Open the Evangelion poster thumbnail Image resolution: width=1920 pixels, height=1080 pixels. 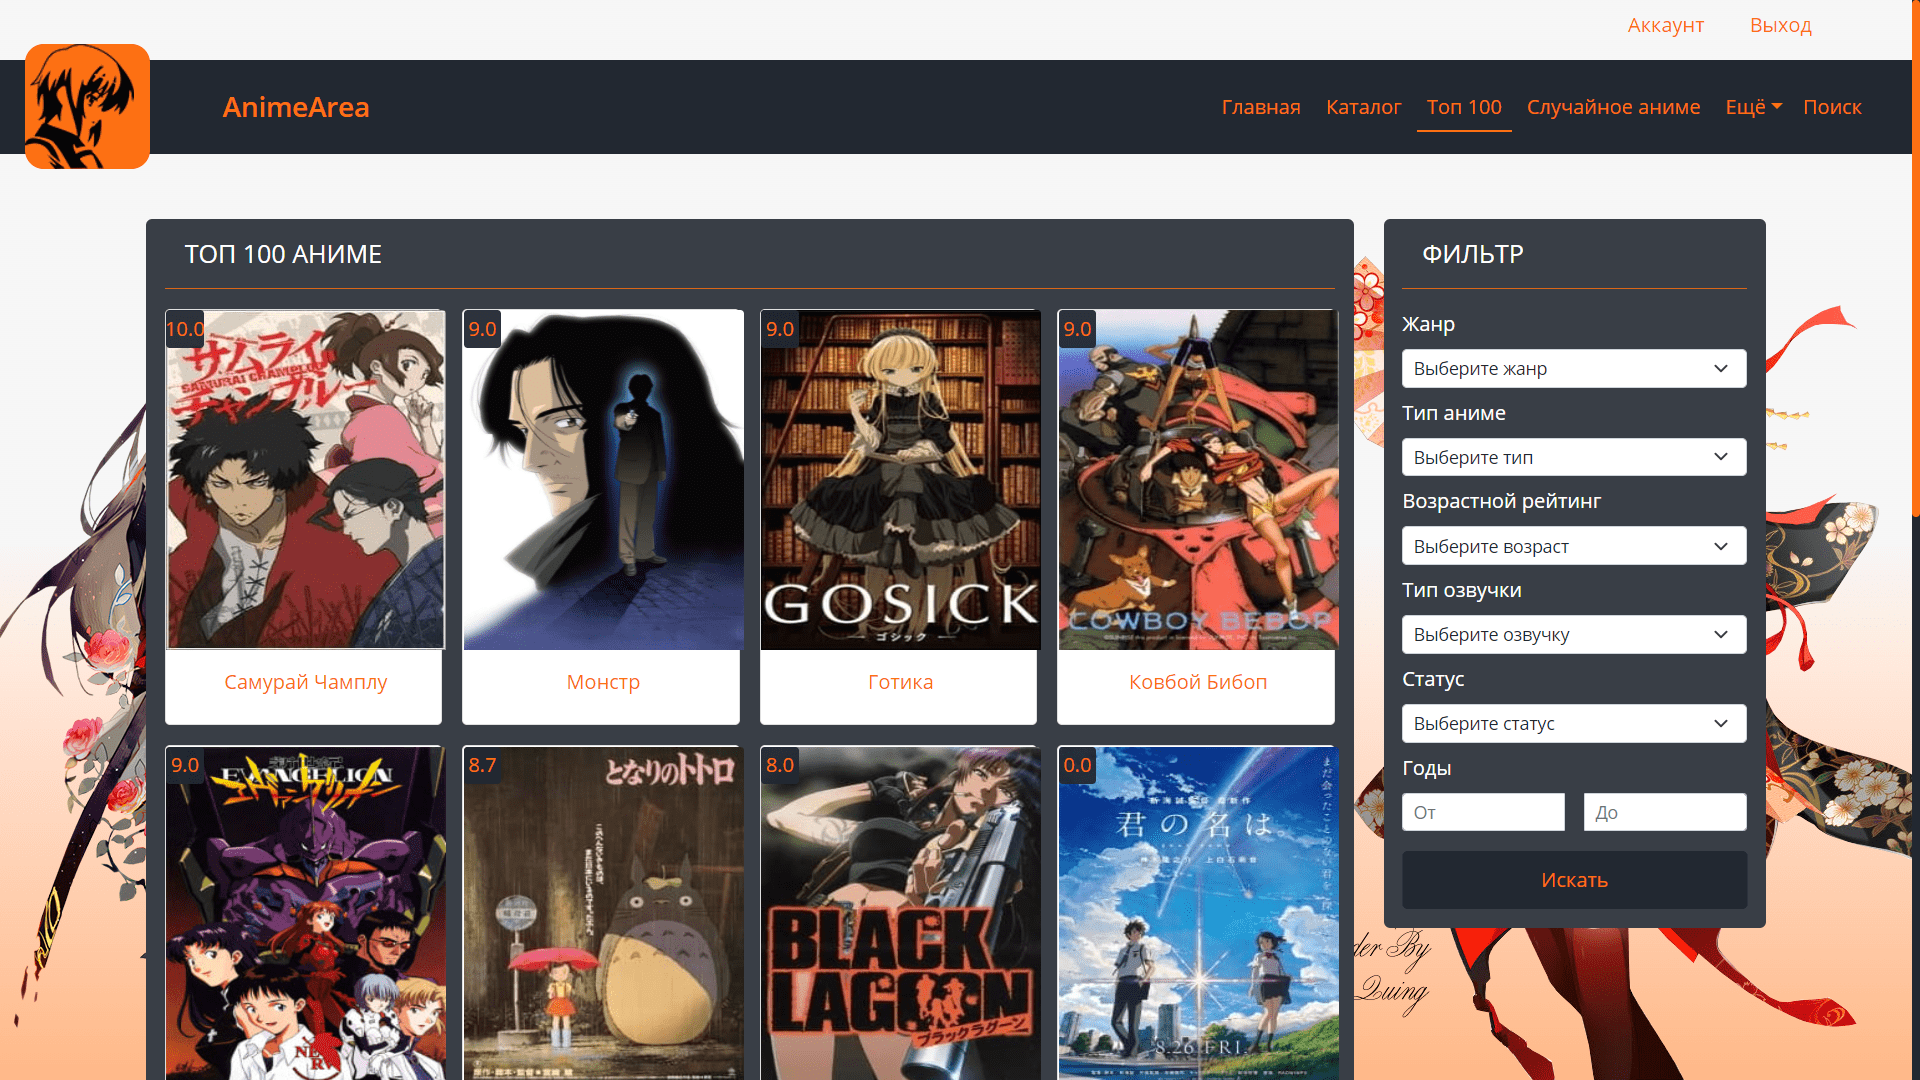pyautogui.click(x=305, y=912)
